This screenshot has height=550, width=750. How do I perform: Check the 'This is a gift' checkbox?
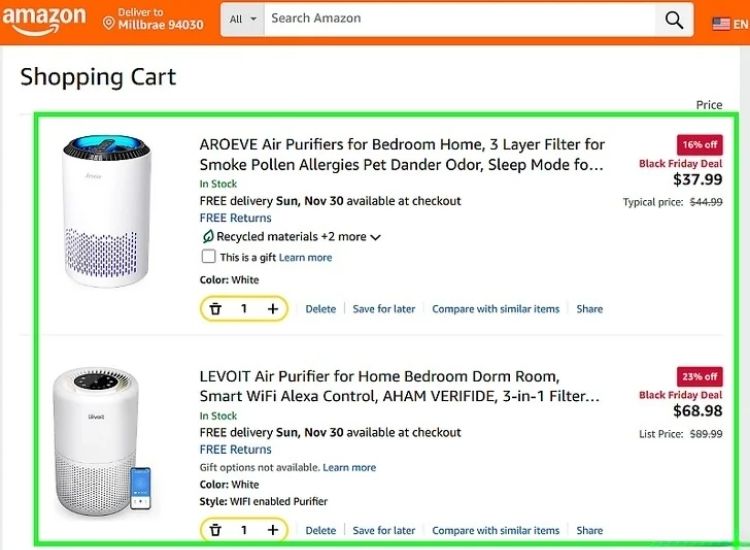[208, 257]
